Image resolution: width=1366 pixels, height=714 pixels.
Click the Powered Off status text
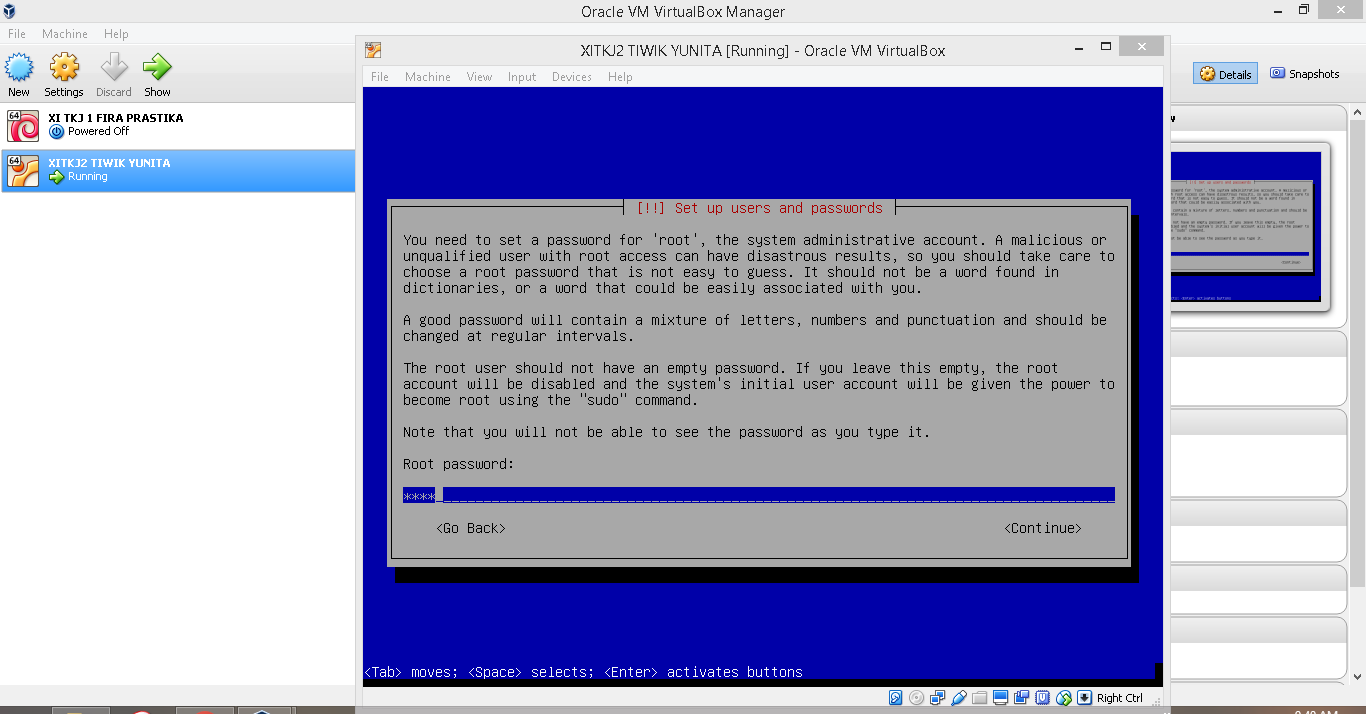click(x=99, y=131)
